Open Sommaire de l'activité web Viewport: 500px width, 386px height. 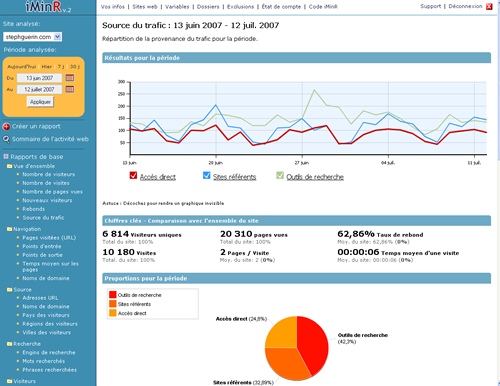50,139
